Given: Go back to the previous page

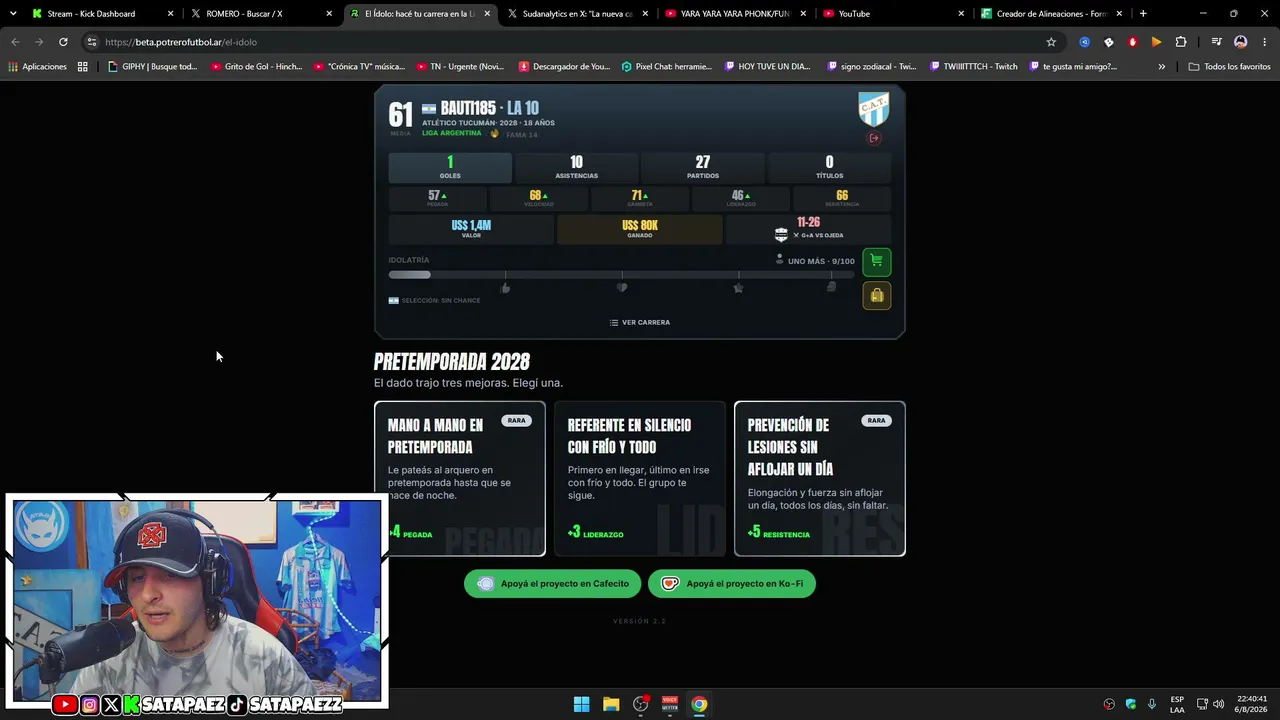Looking at the screenshot, I should pos(15,42).
